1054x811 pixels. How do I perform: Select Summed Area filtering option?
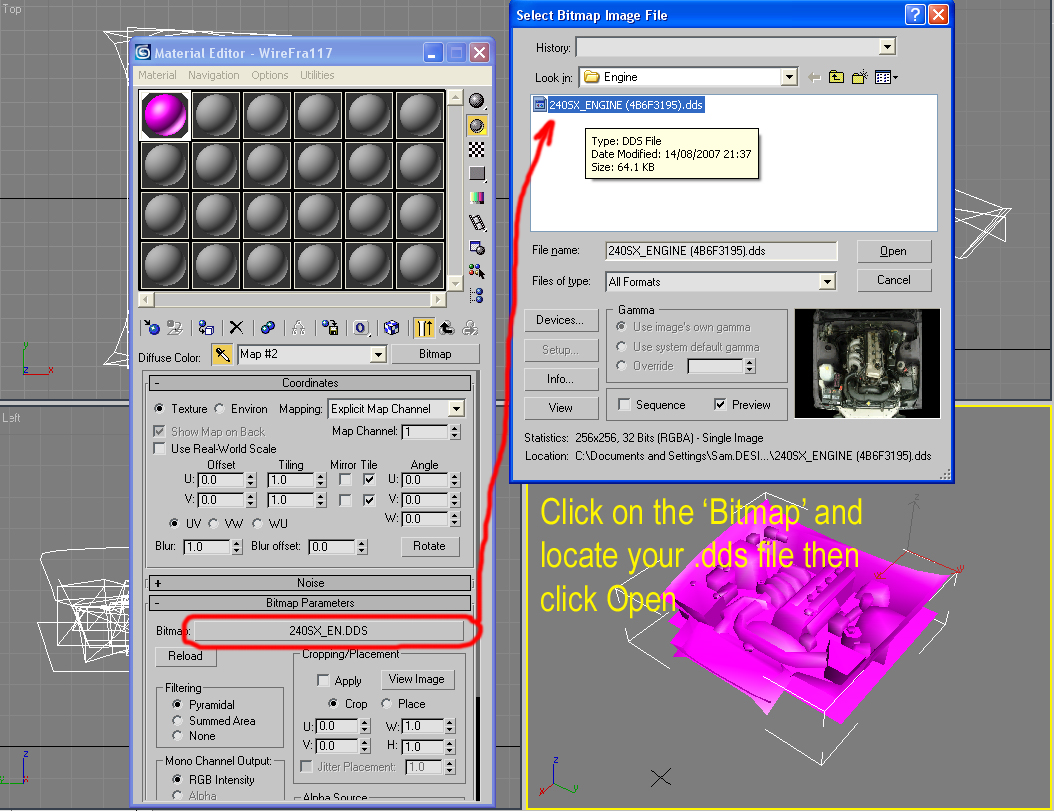coord(177,720)
